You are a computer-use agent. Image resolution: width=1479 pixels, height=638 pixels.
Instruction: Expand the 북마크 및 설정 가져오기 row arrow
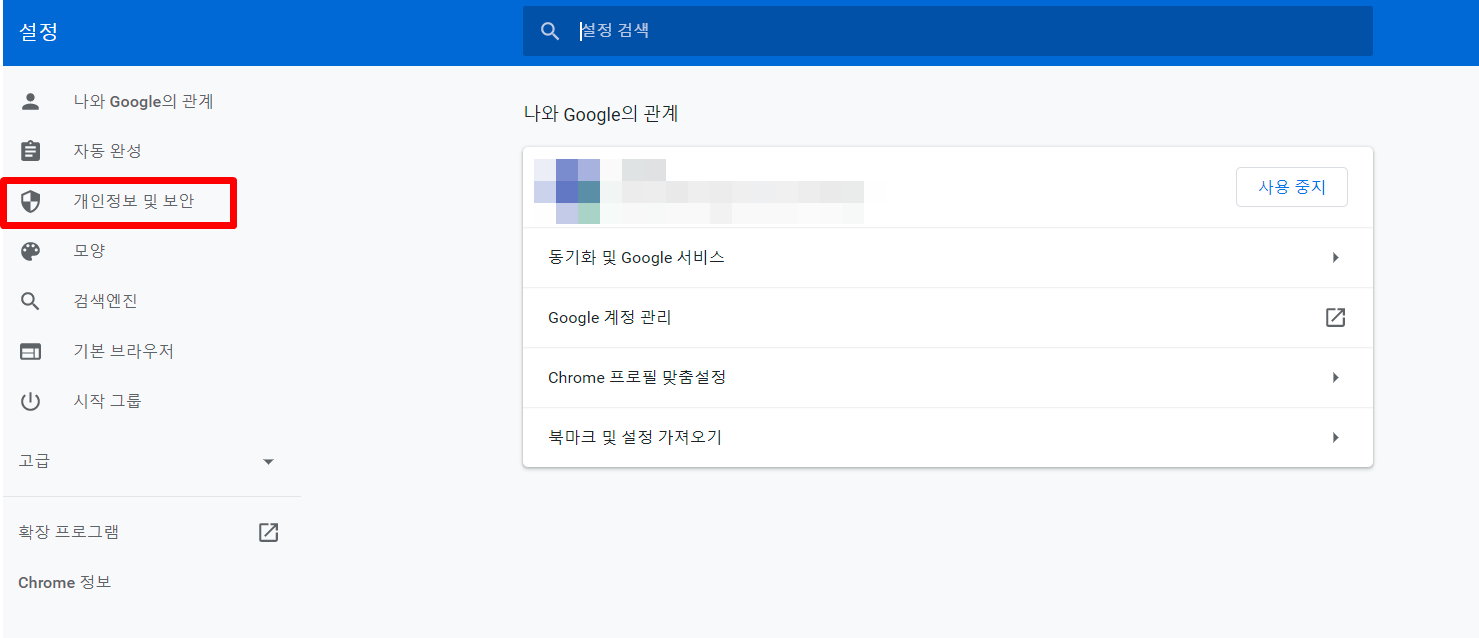click(1335, 437)
